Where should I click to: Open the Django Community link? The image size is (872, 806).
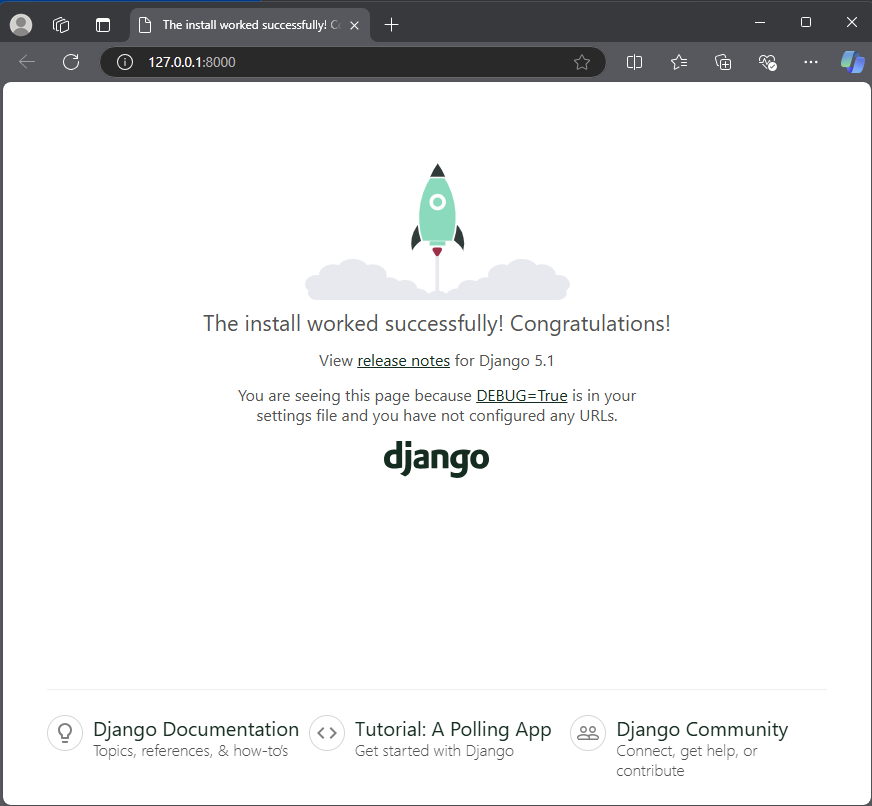pyautogui.click(x=702, y=729)
